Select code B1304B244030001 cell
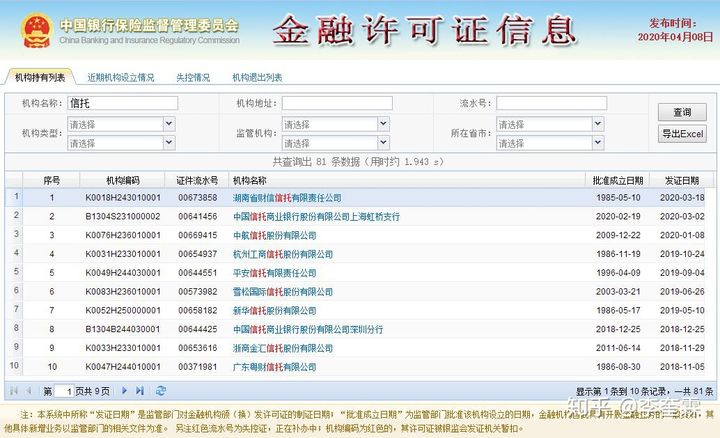Viewport: 720px width, 438px height. [x=123, y=330]
